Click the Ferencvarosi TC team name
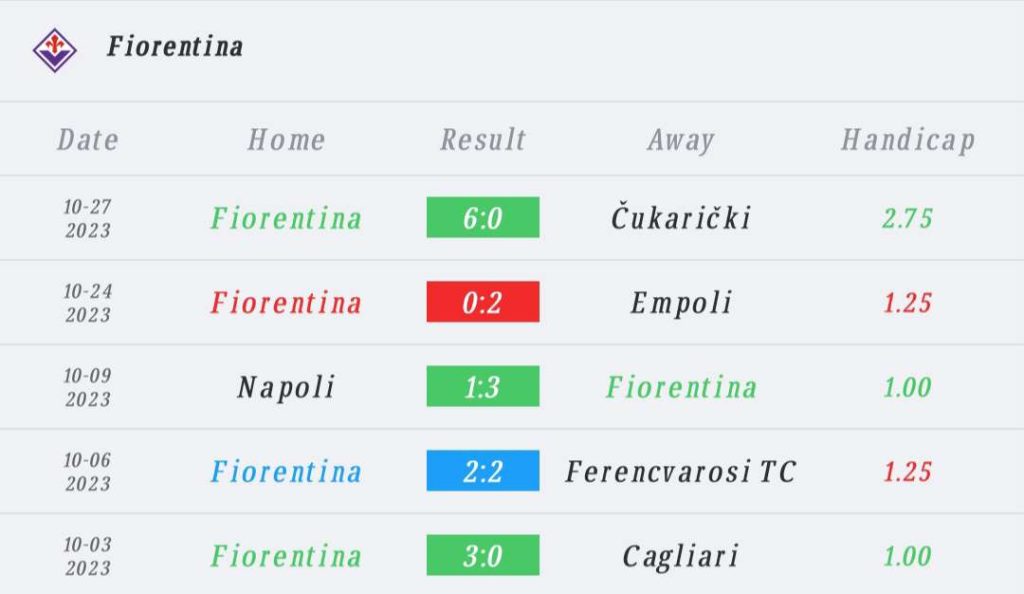The height and width of the screenshot is (594, 1024). tap(681, 471)
